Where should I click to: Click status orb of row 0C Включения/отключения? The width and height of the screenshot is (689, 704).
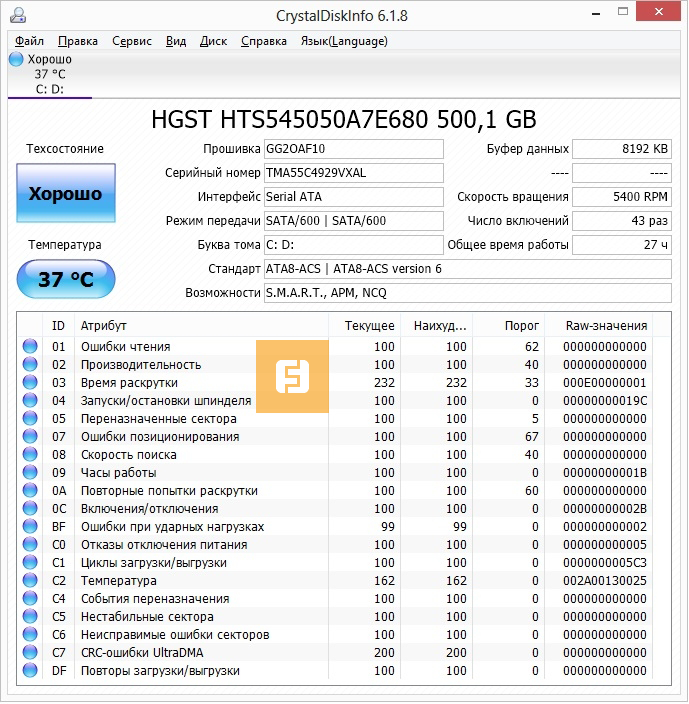tap(30, 508)
